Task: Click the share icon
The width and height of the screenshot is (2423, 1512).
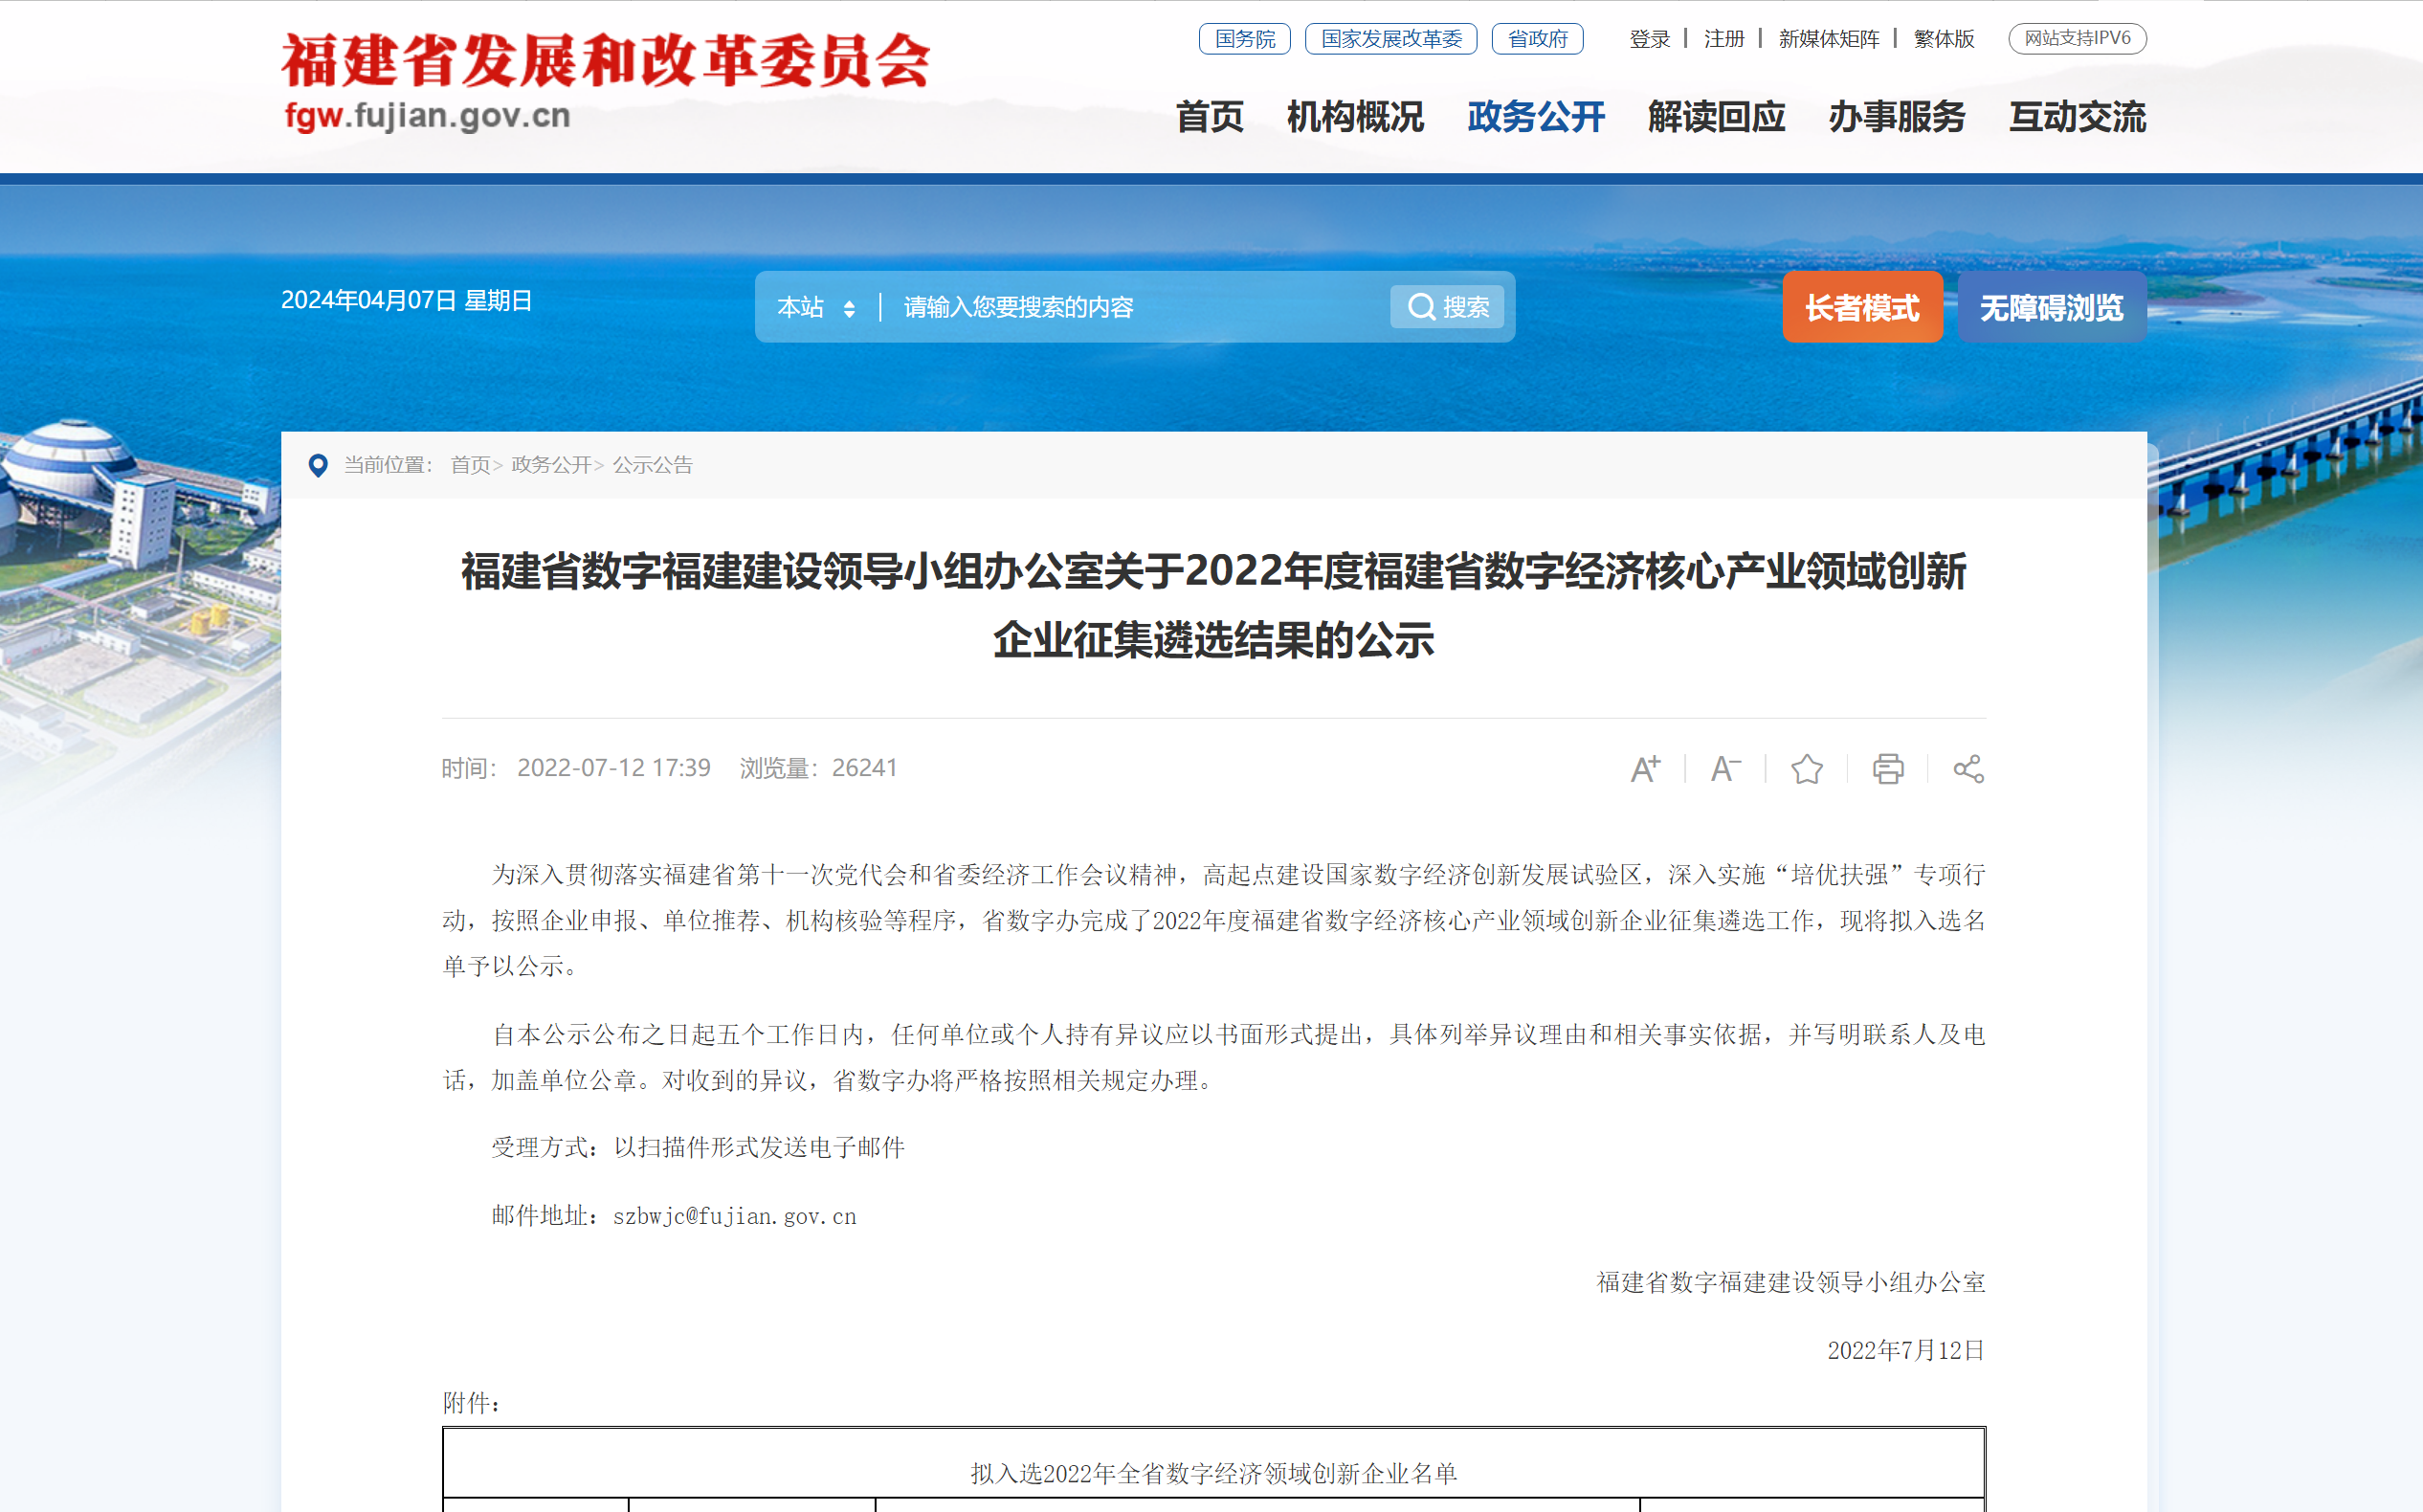Action: [1968, 769]
